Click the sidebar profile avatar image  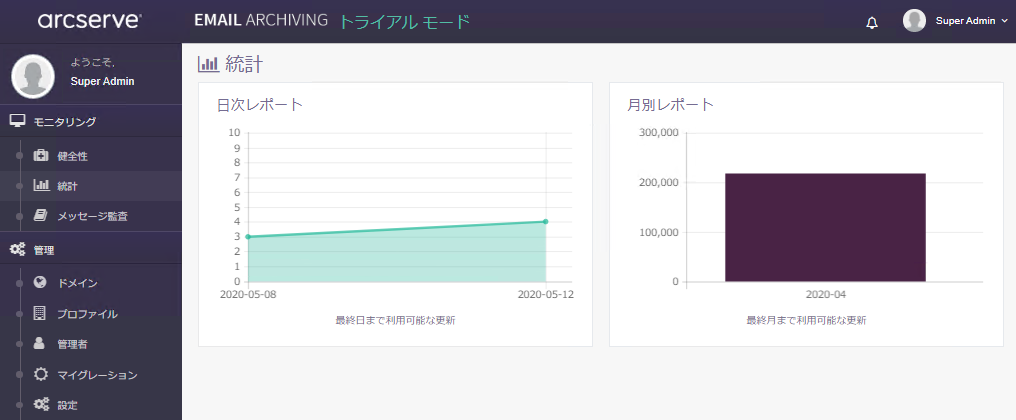coord(32,76)
